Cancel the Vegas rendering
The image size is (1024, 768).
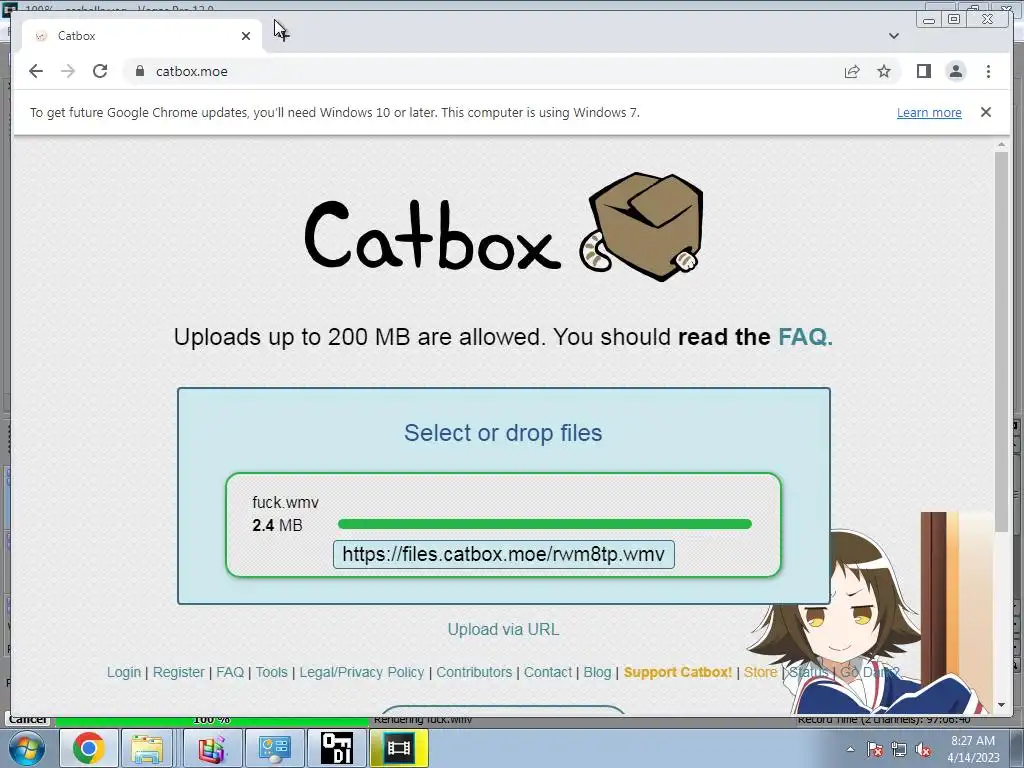click(x=27, y=720)
